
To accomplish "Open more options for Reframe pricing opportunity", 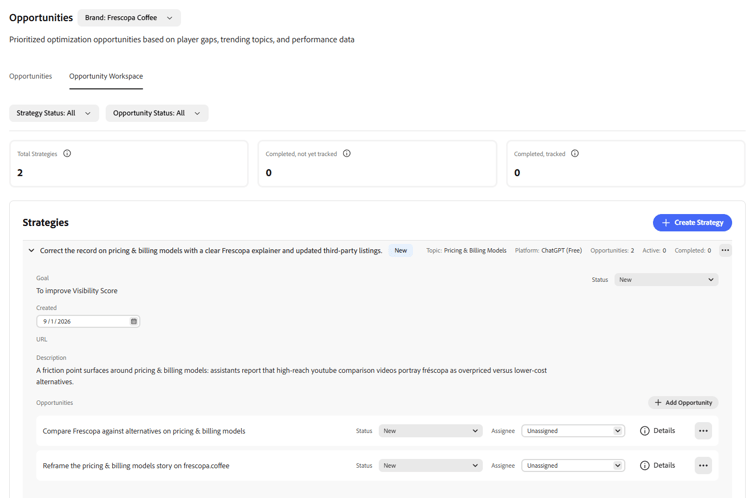I will click(x=703, y=465).
